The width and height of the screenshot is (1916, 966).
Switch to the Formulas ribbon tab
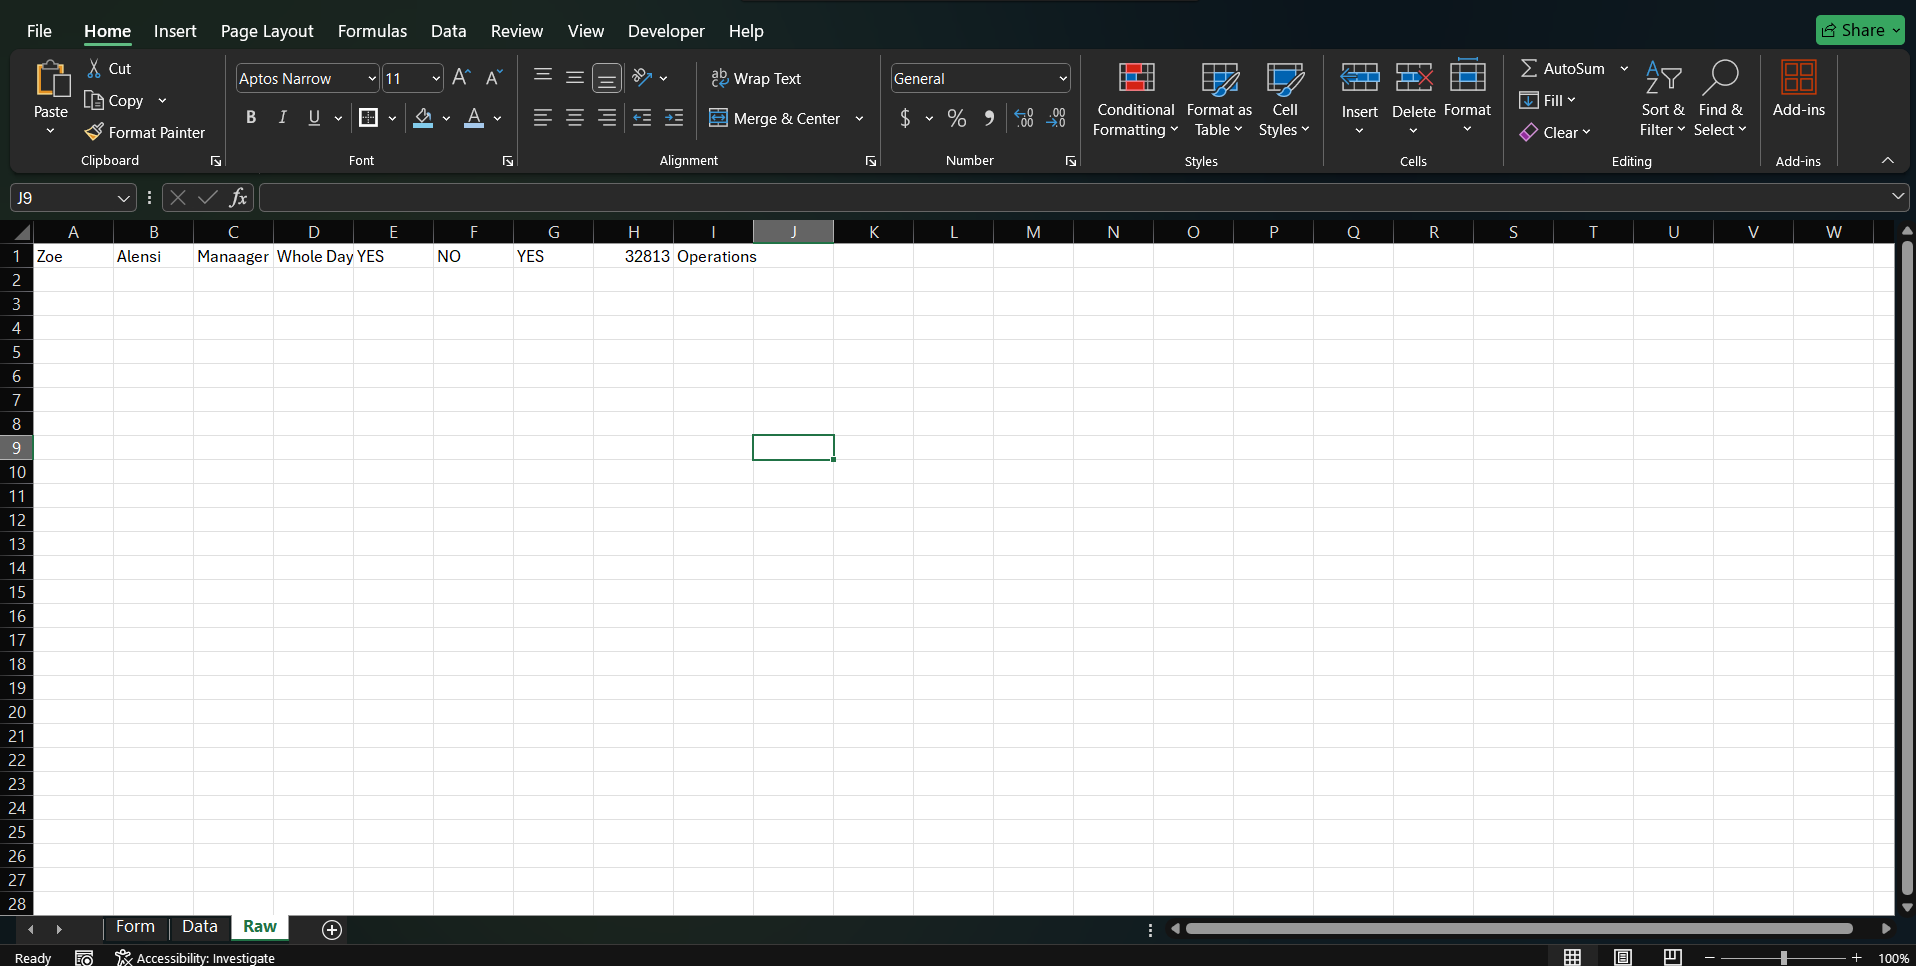pos(372,31)
